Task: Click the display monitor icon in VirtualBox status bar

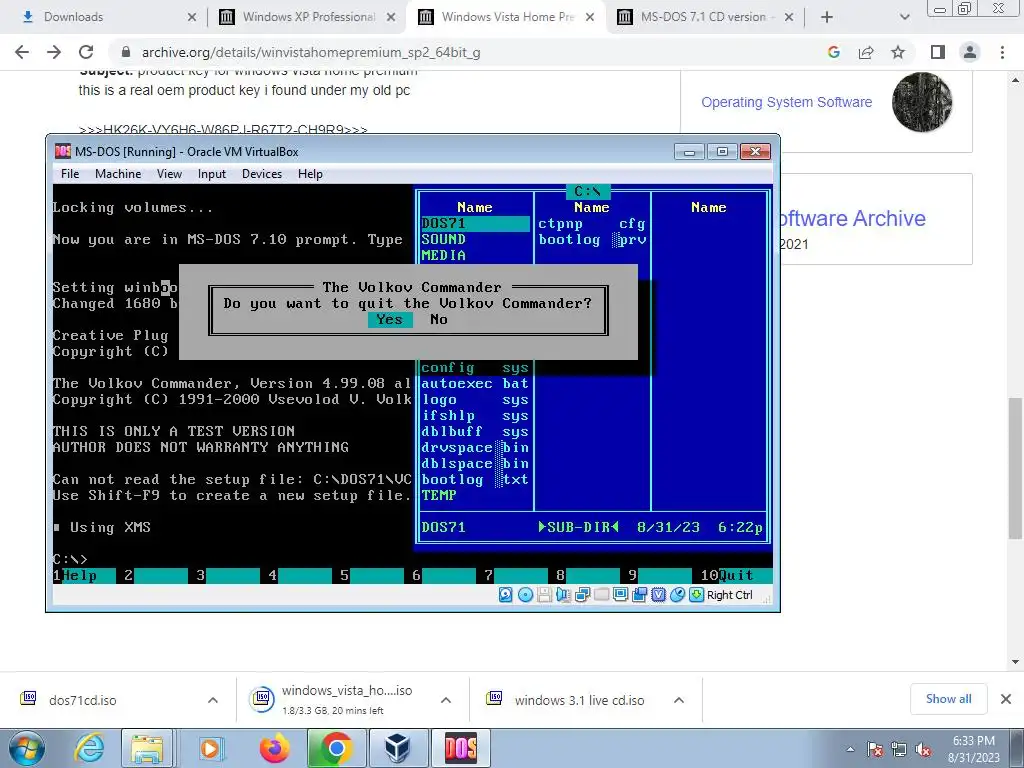Action: coord(620,595)
